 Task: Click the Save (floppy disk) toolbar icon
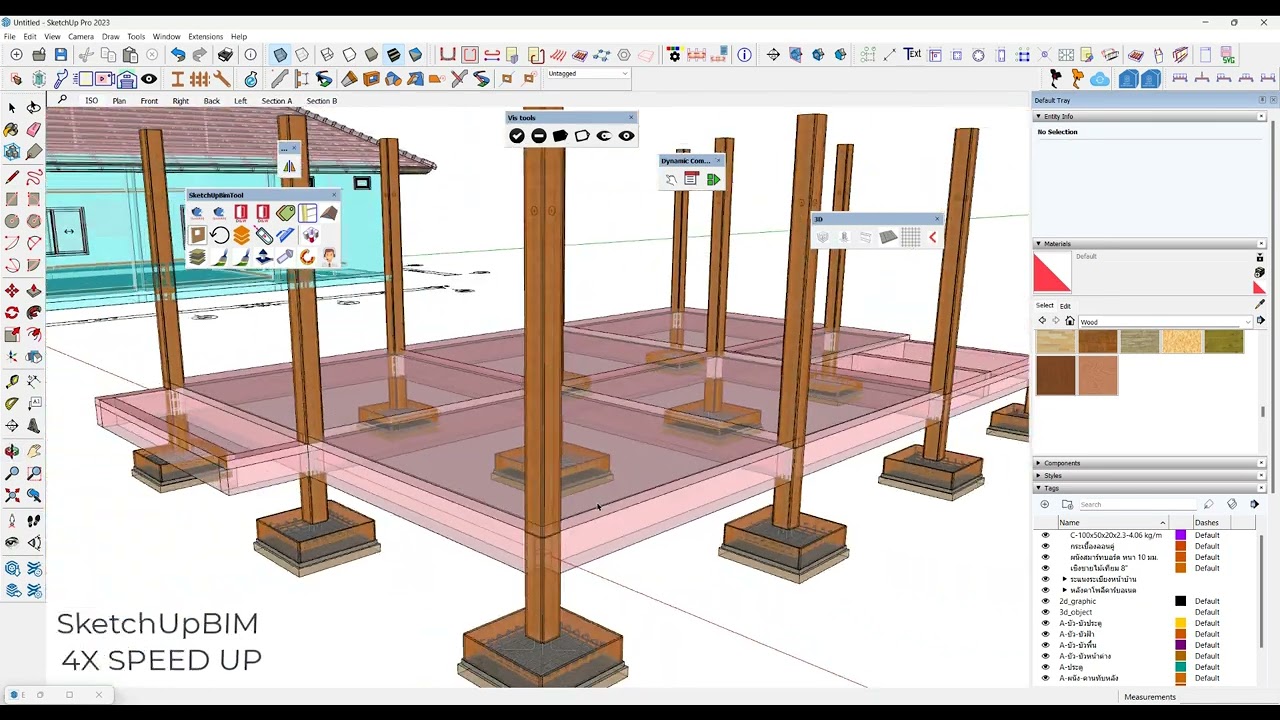click(x=61, y=55)
